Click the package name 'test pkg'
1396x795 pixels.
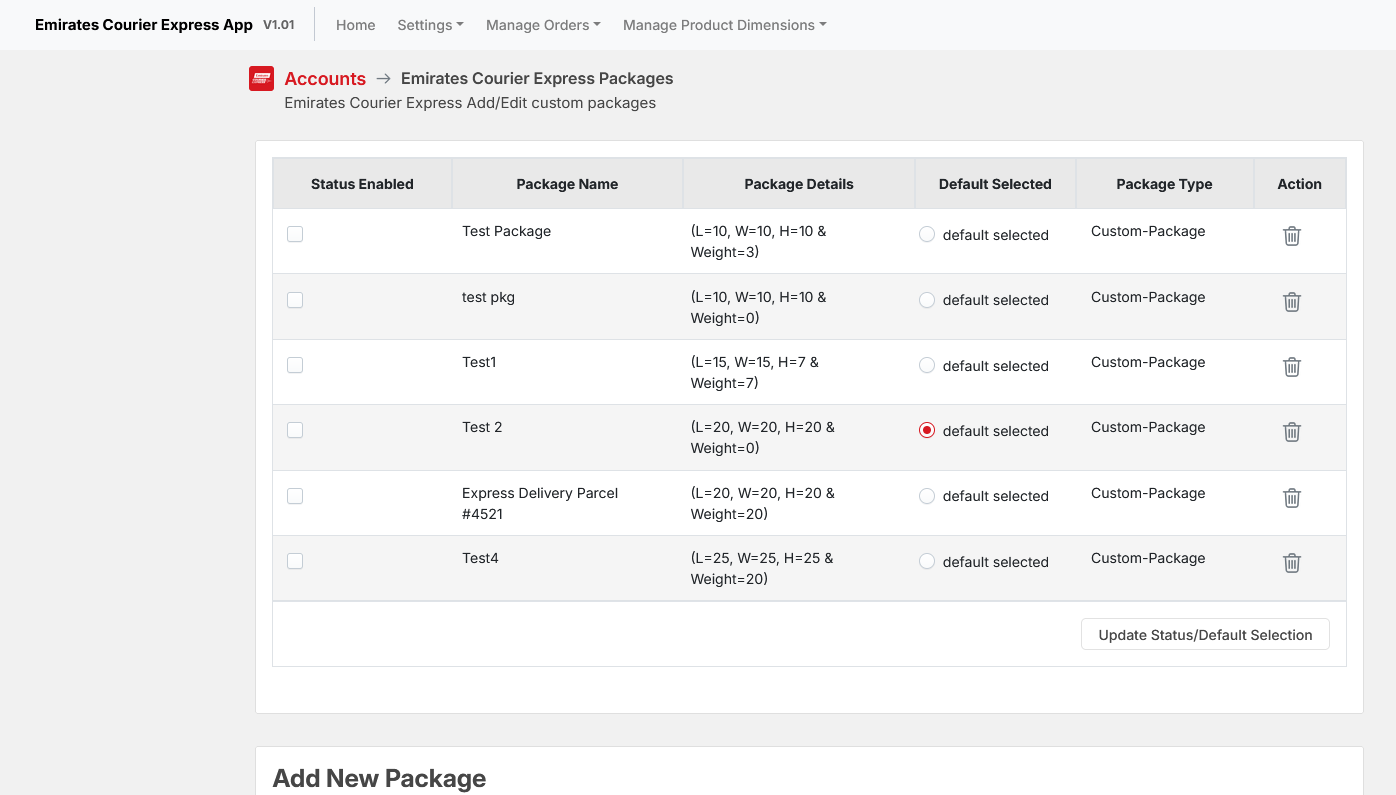[x=488, y=297]
